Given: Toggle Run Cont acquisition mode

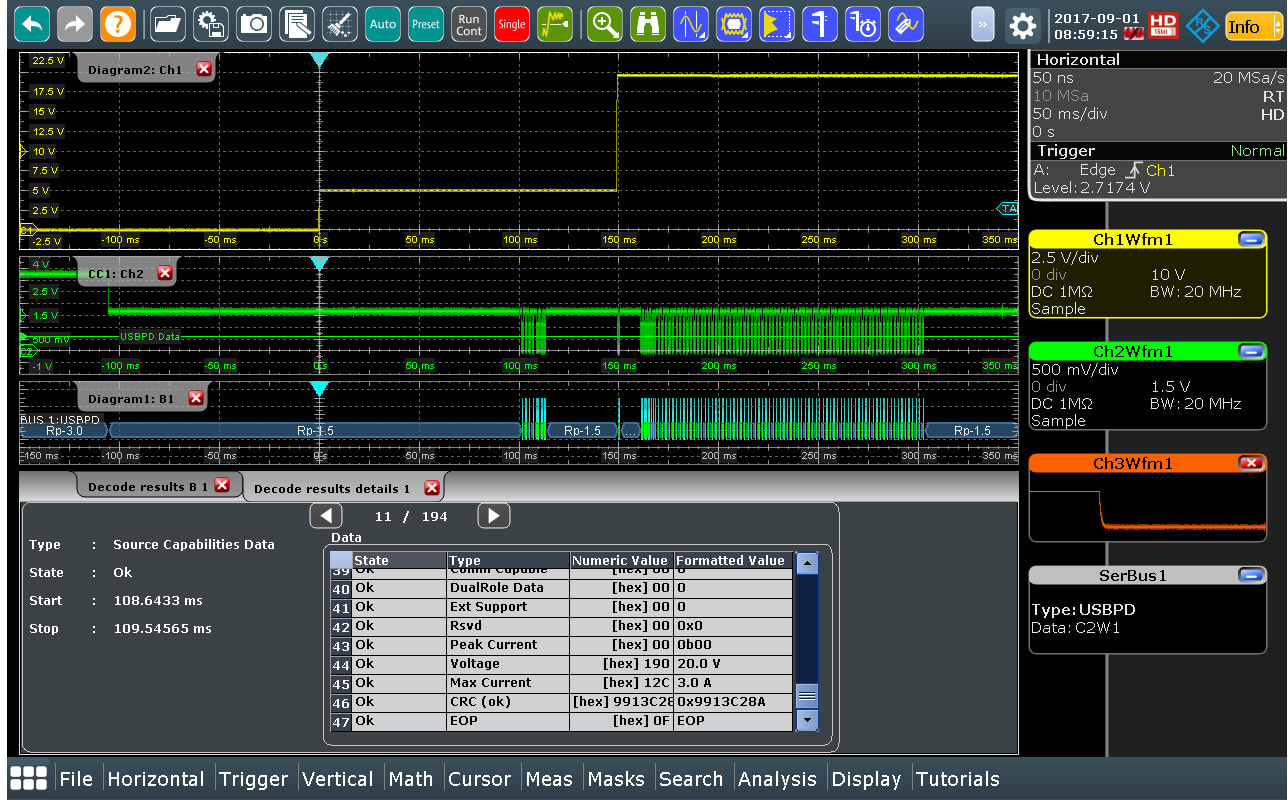Looking at the screenshot, I should click(x=469, y=24).
